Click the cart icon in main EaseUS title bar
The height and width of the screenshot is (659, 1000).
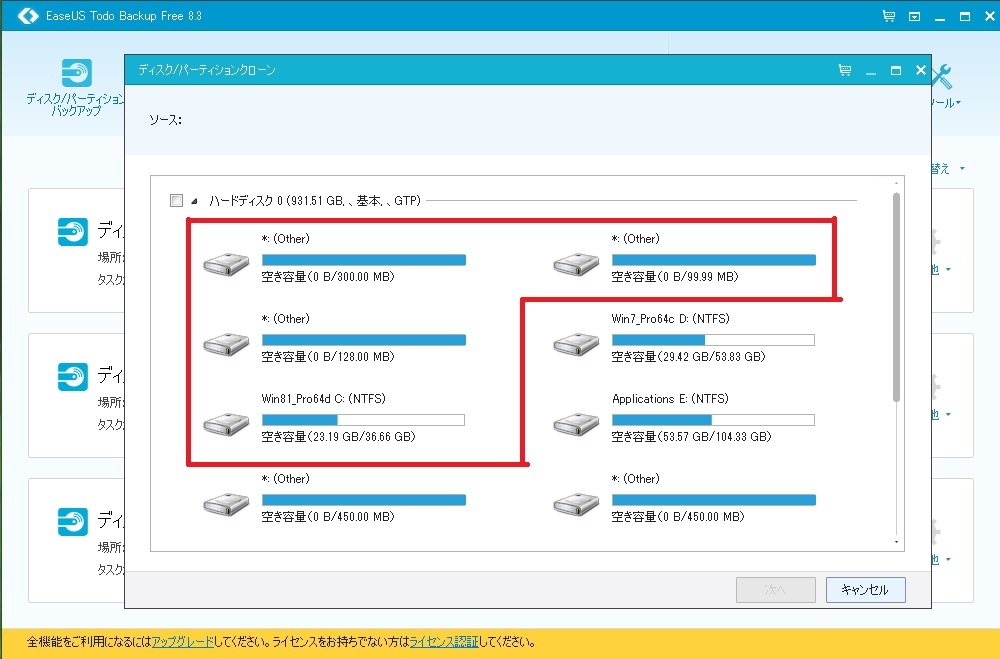pos(888,16)
